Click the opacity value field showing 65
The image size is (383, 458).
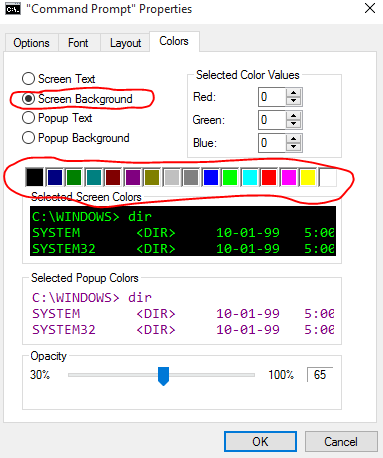tap(320, 375)
